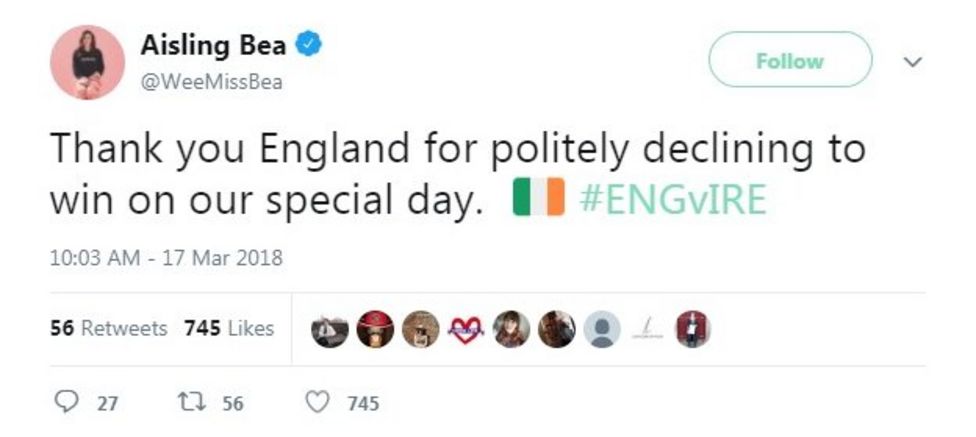Image resolution: width=976 pixels, height=437 pixels.
Task: Like the tweet with the heart icon
Action: pyautogui.click(x=317, y=403)
